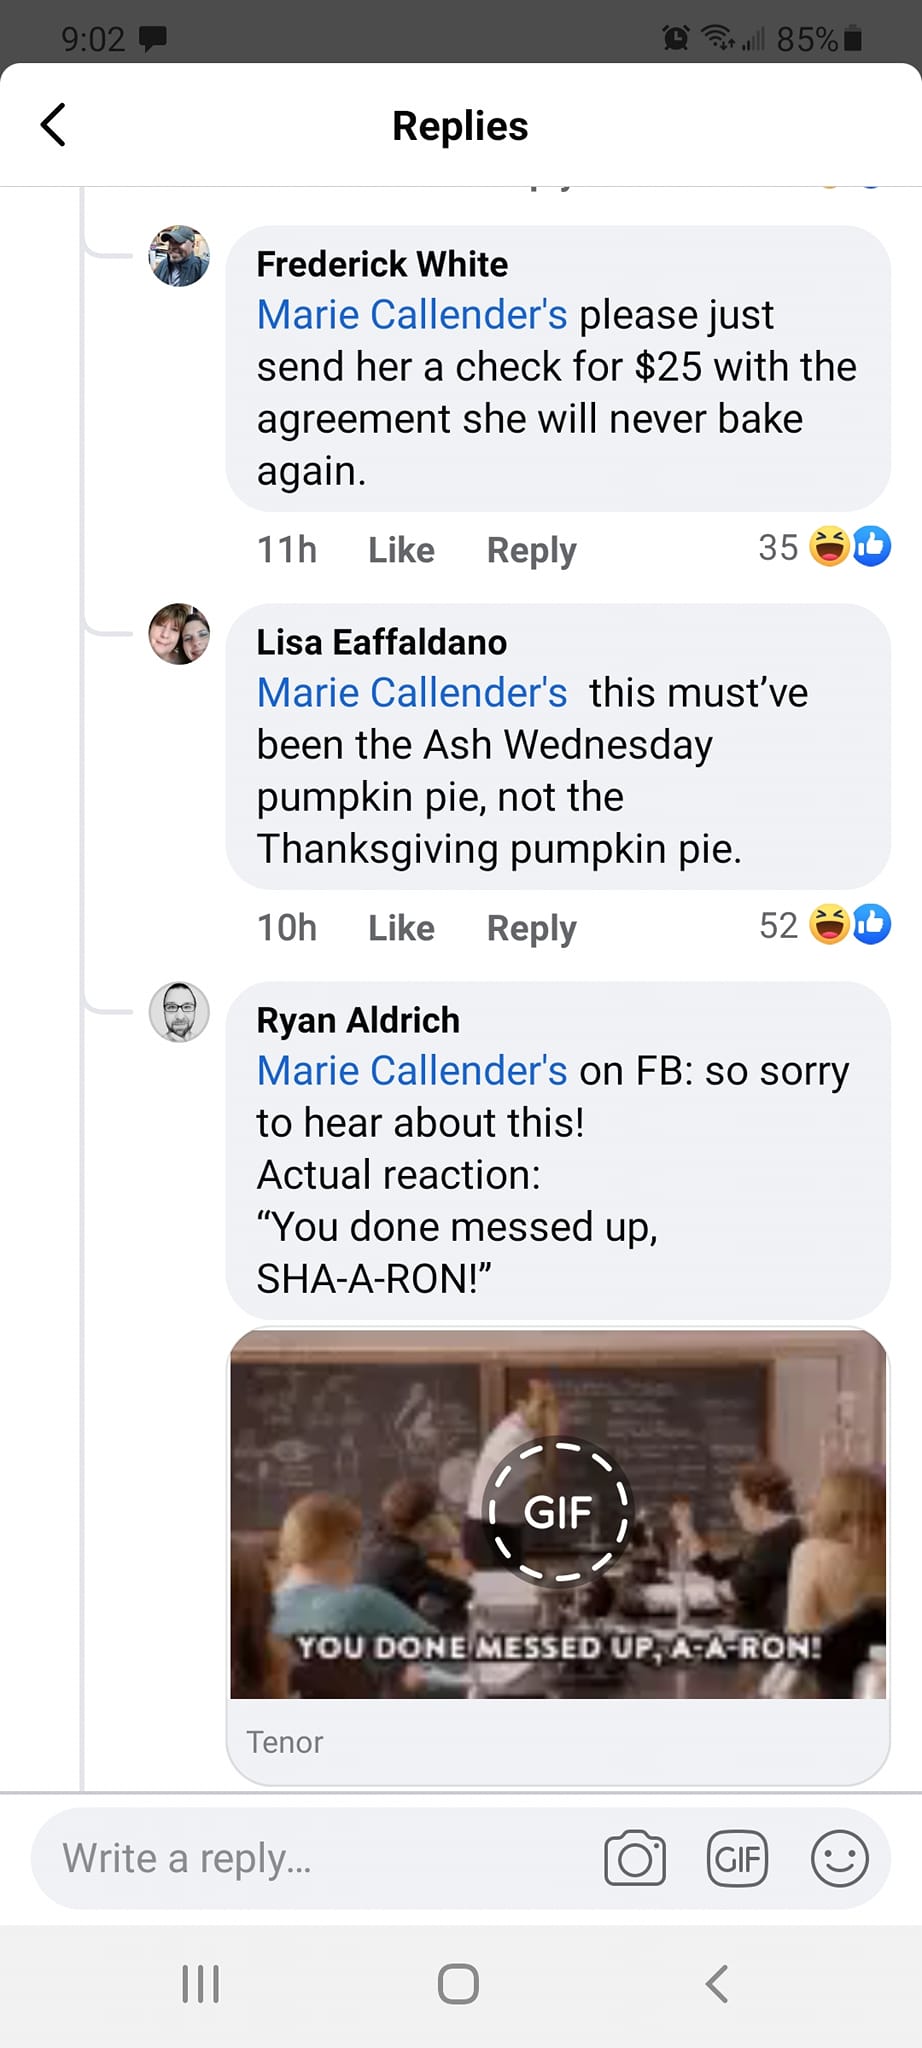Open Marie Callender's mention in Ryan's comment
The image size is (922, 2048).
(412, 1071)
